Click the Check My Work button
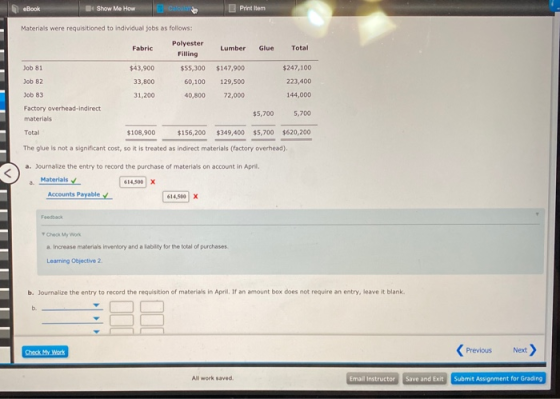 (45, 352)
